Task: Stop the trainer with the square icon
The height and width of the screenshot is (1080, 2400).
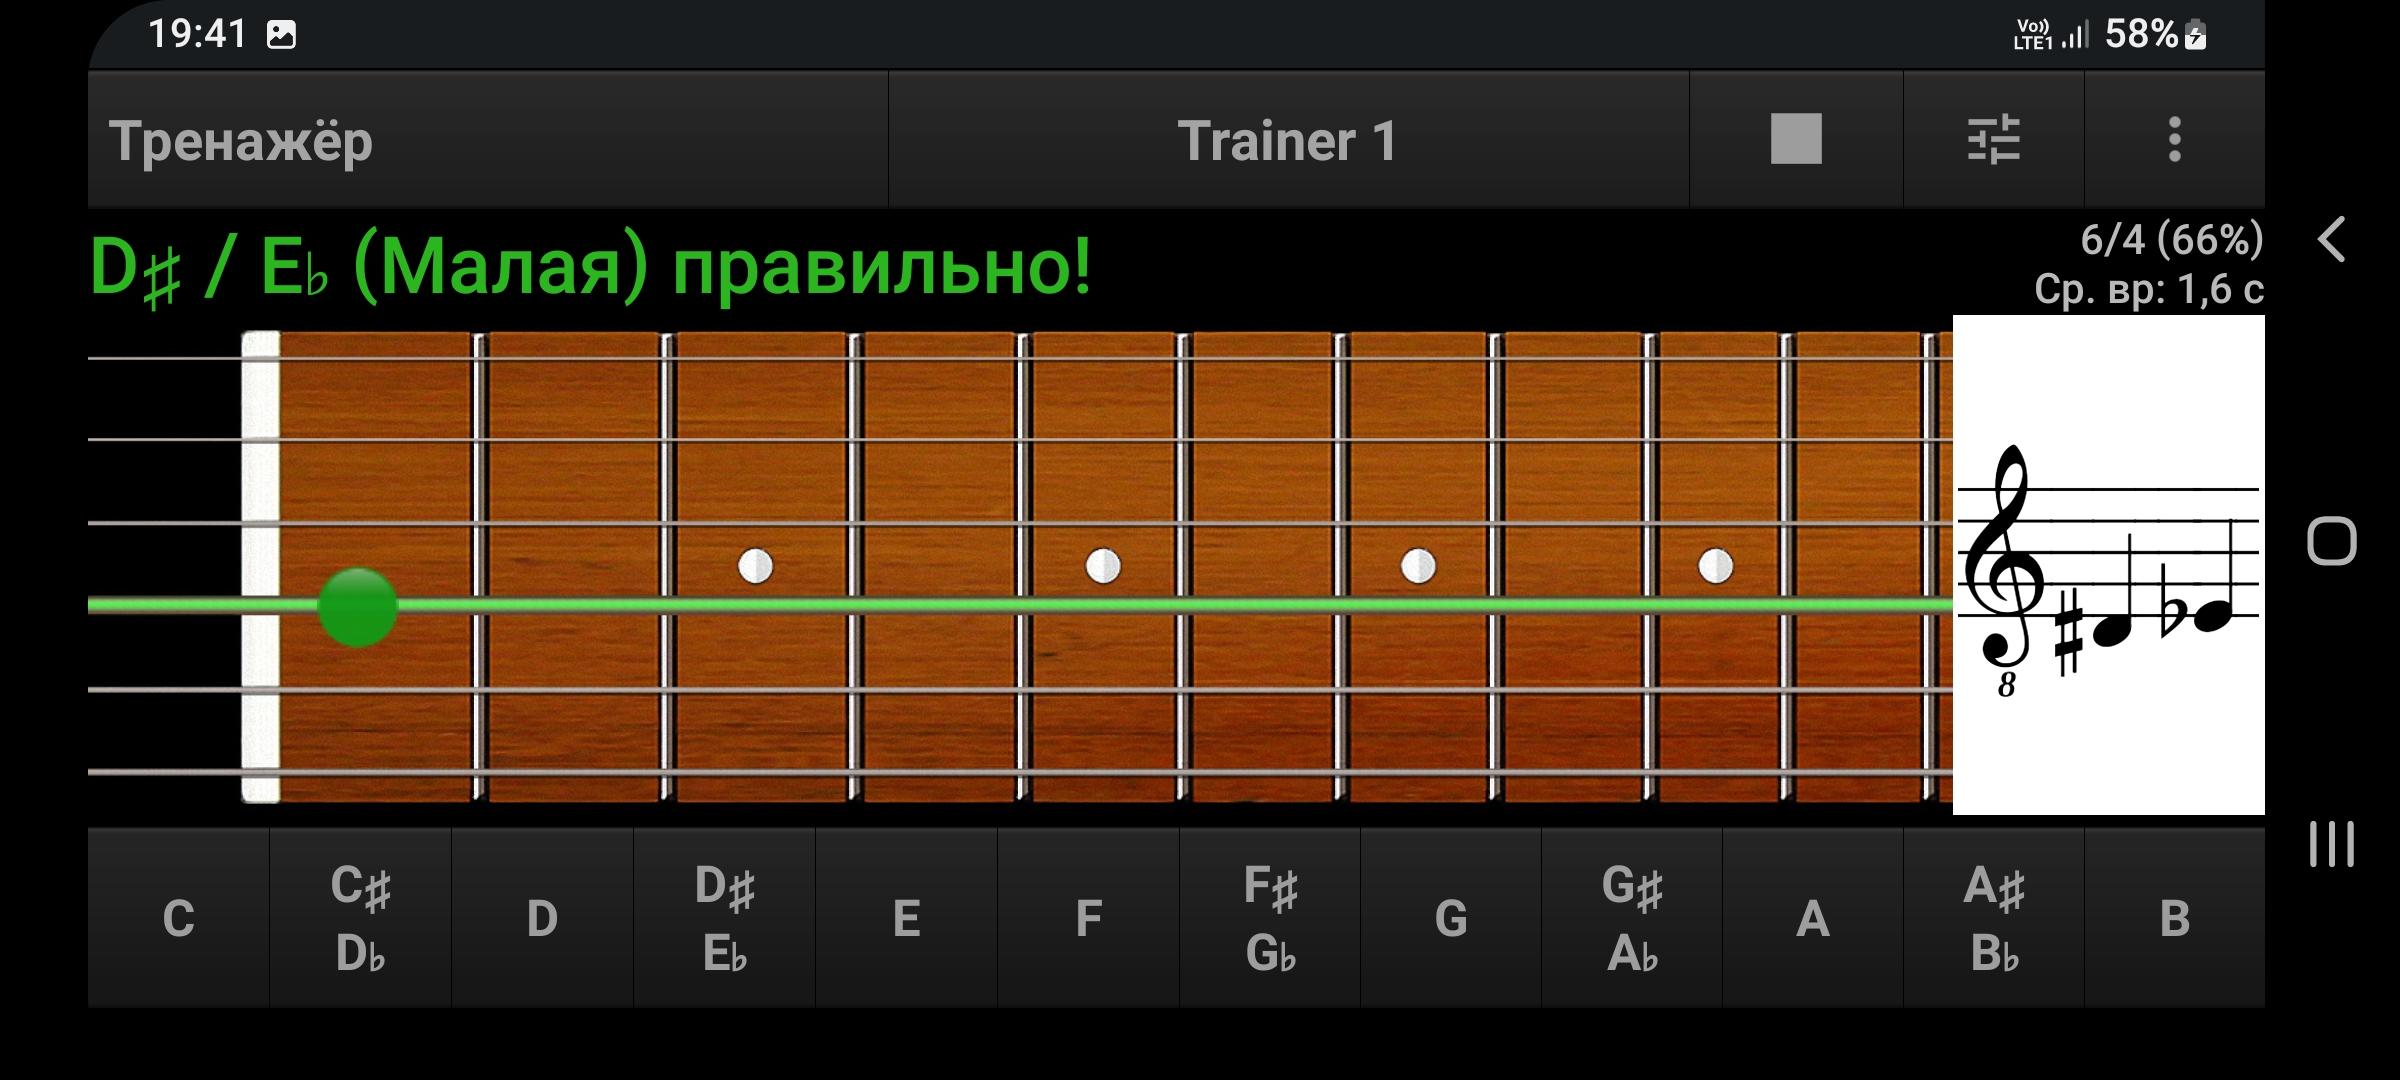Action: point(1796,139)
